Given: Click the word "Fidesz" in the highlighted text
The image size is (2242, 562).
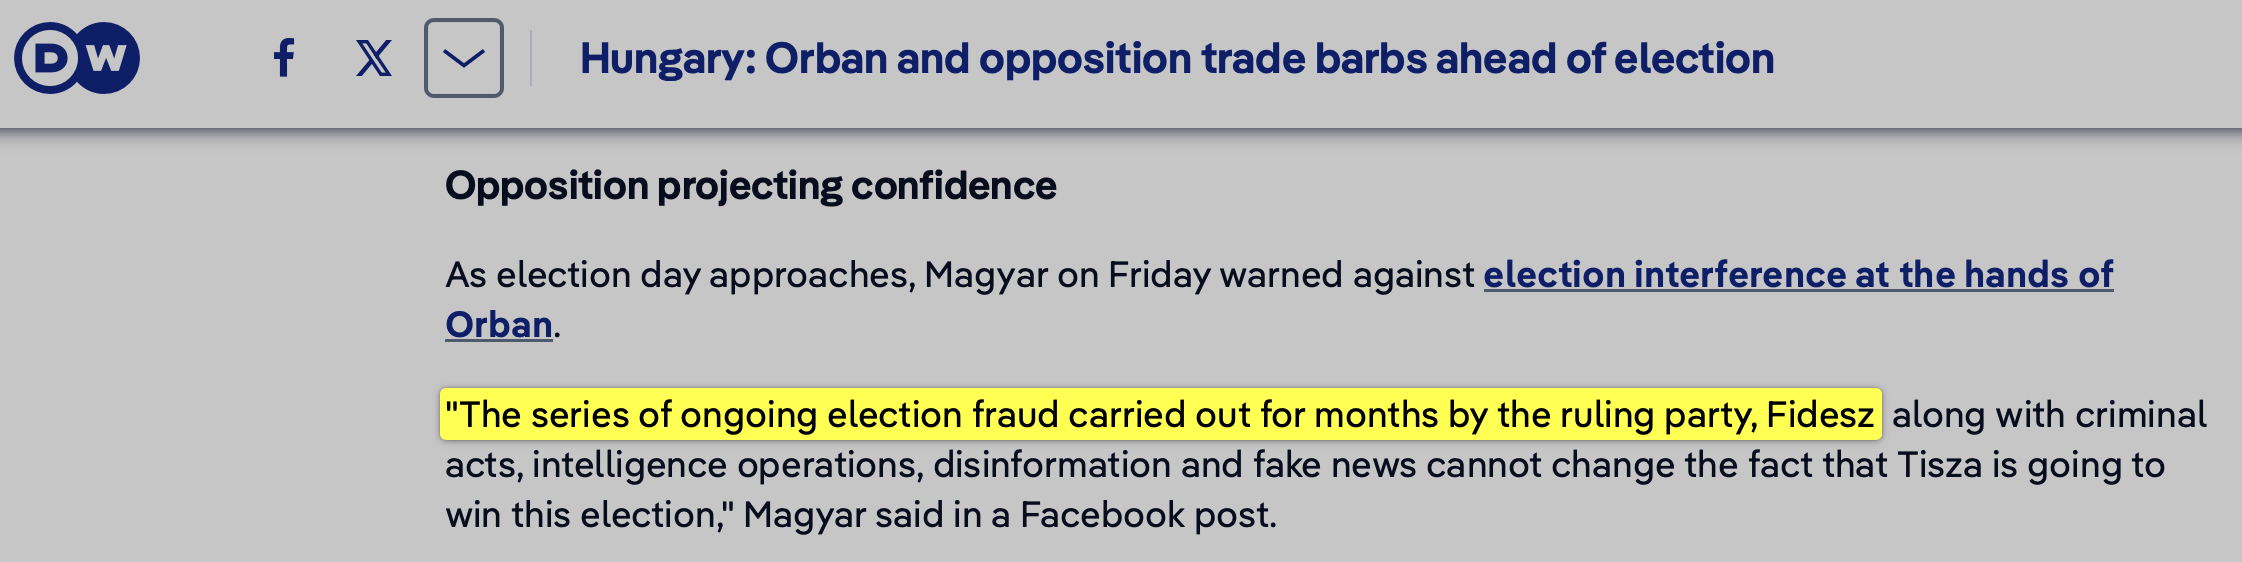Looking at the screenshot, I should 1819,414.
